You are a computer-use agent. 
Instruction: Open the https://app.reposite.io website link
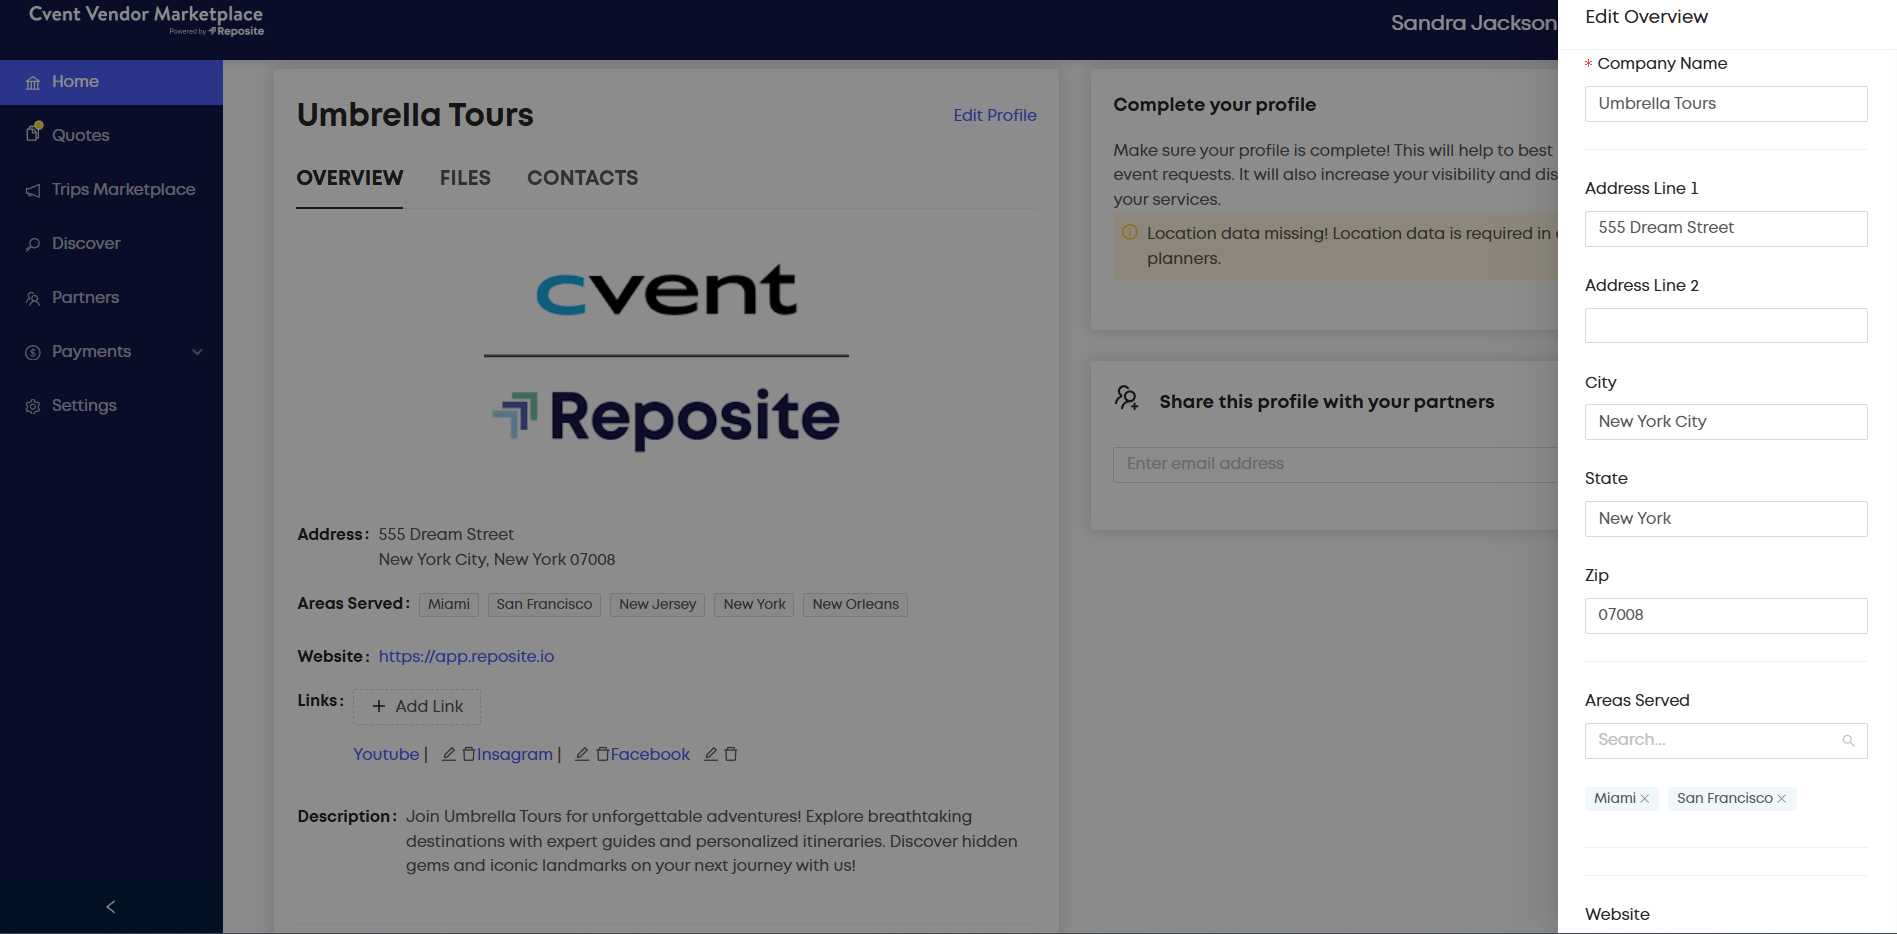click(466, 656)
